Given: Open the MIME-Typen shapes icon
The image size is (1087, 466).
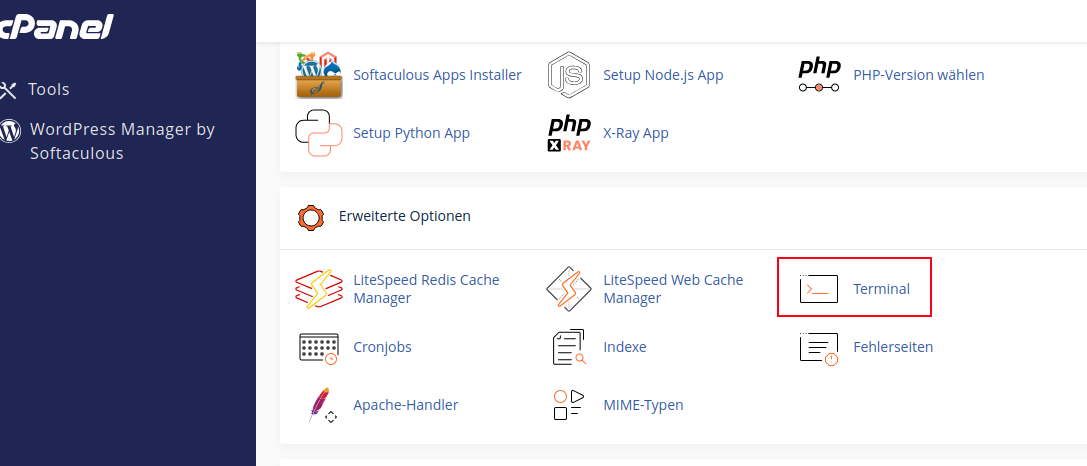Looking at the screenshot, I should coord(569,405).
